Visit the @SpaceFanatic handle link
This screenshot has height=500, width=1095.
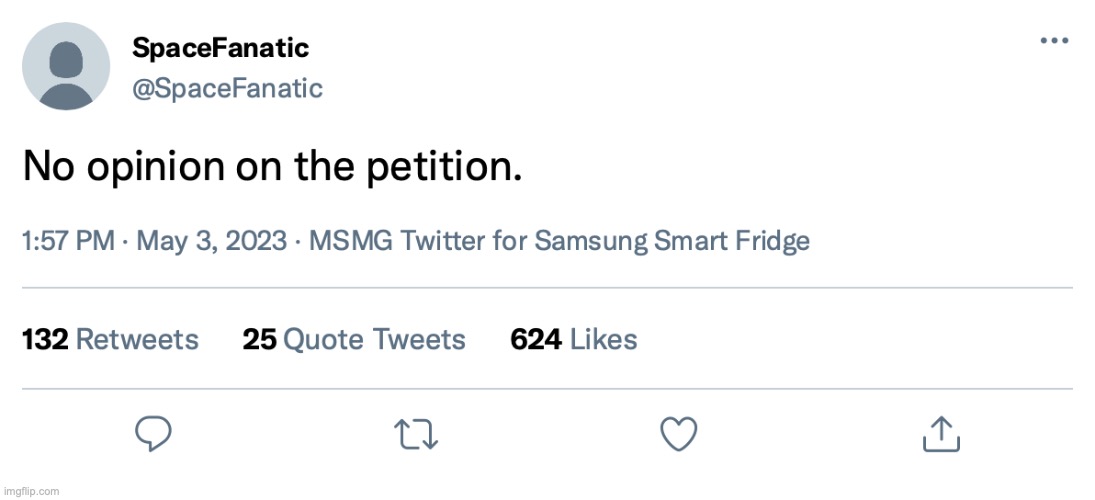click(x=227, y=88)
